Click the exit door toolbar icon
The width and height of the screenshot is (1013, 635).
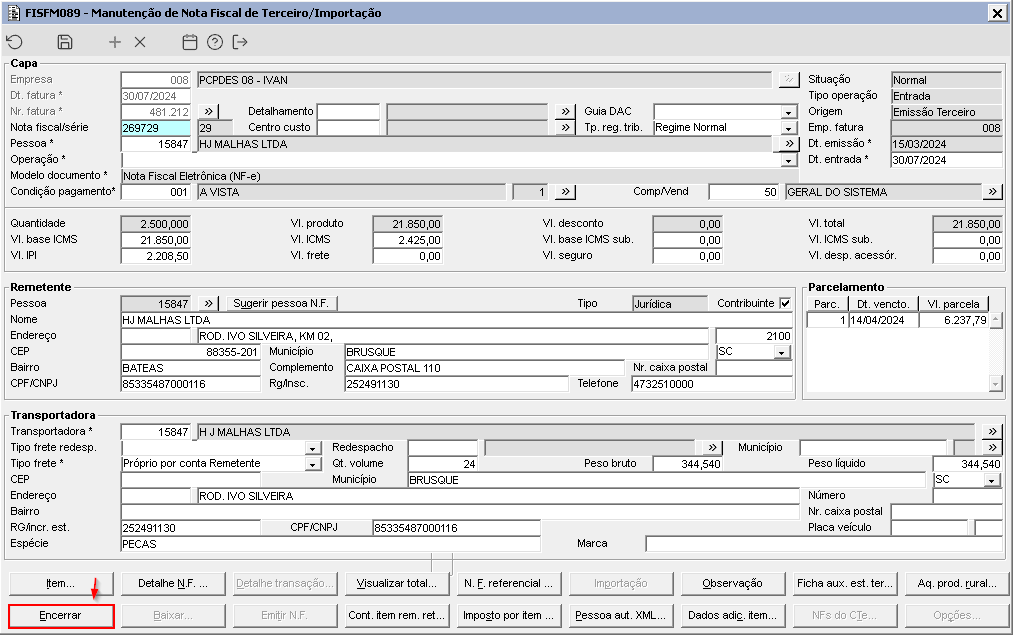click(x=240, y=42)
